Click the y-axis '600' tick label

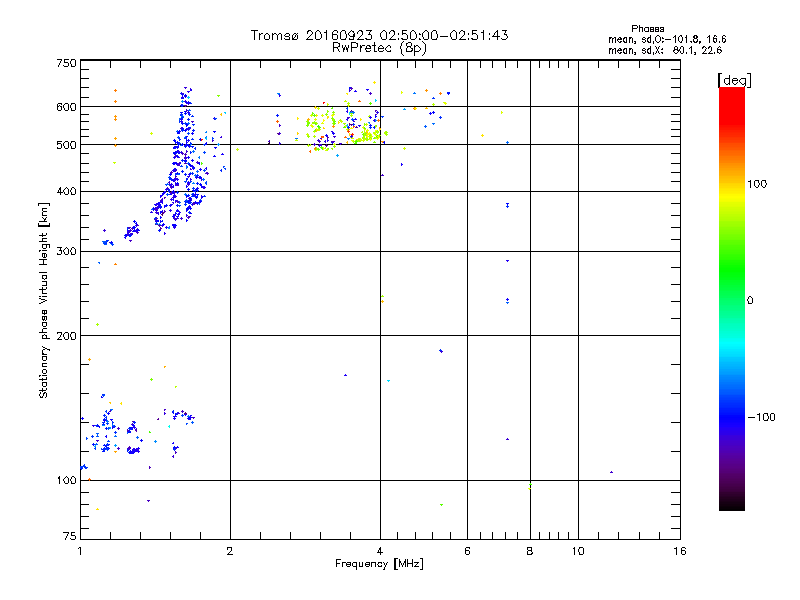pos(66,107)
